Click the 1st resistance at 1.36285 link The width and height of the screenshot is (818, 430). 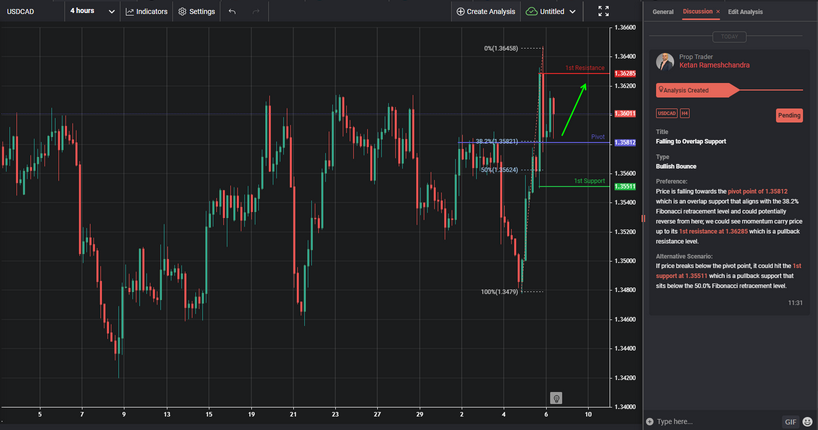[713, 231]
